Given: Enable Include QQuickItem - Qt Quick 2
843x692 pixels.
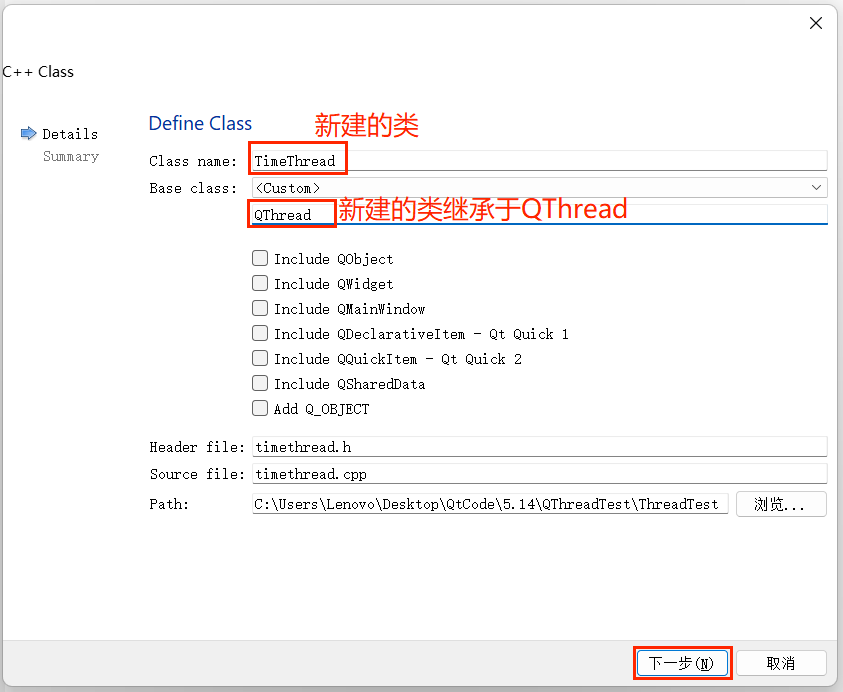Looking at the screenshot, I should [x=260, y=359].
